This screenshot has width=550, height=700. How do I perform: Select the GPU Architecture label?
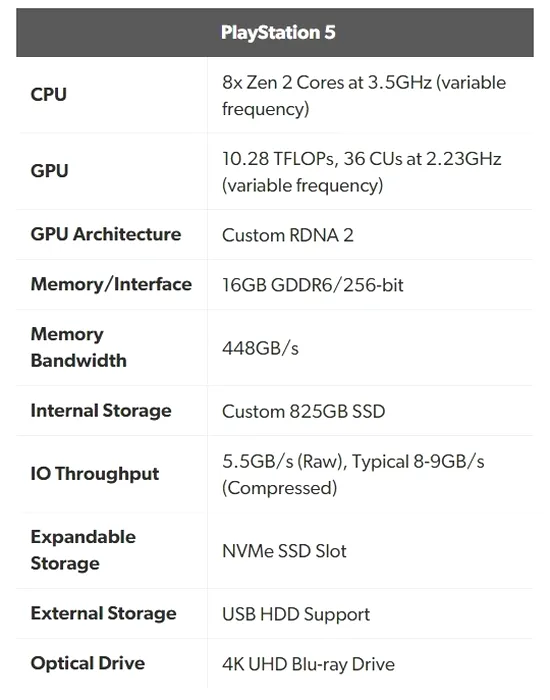coord(106,234)
